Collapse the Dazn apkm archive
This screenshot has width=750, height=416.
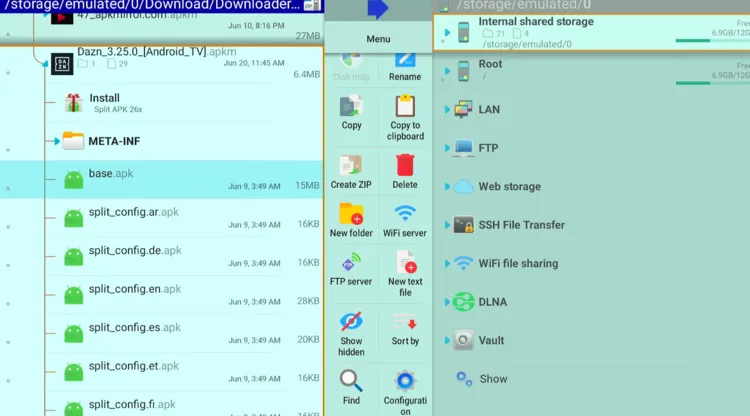[44, 64]
